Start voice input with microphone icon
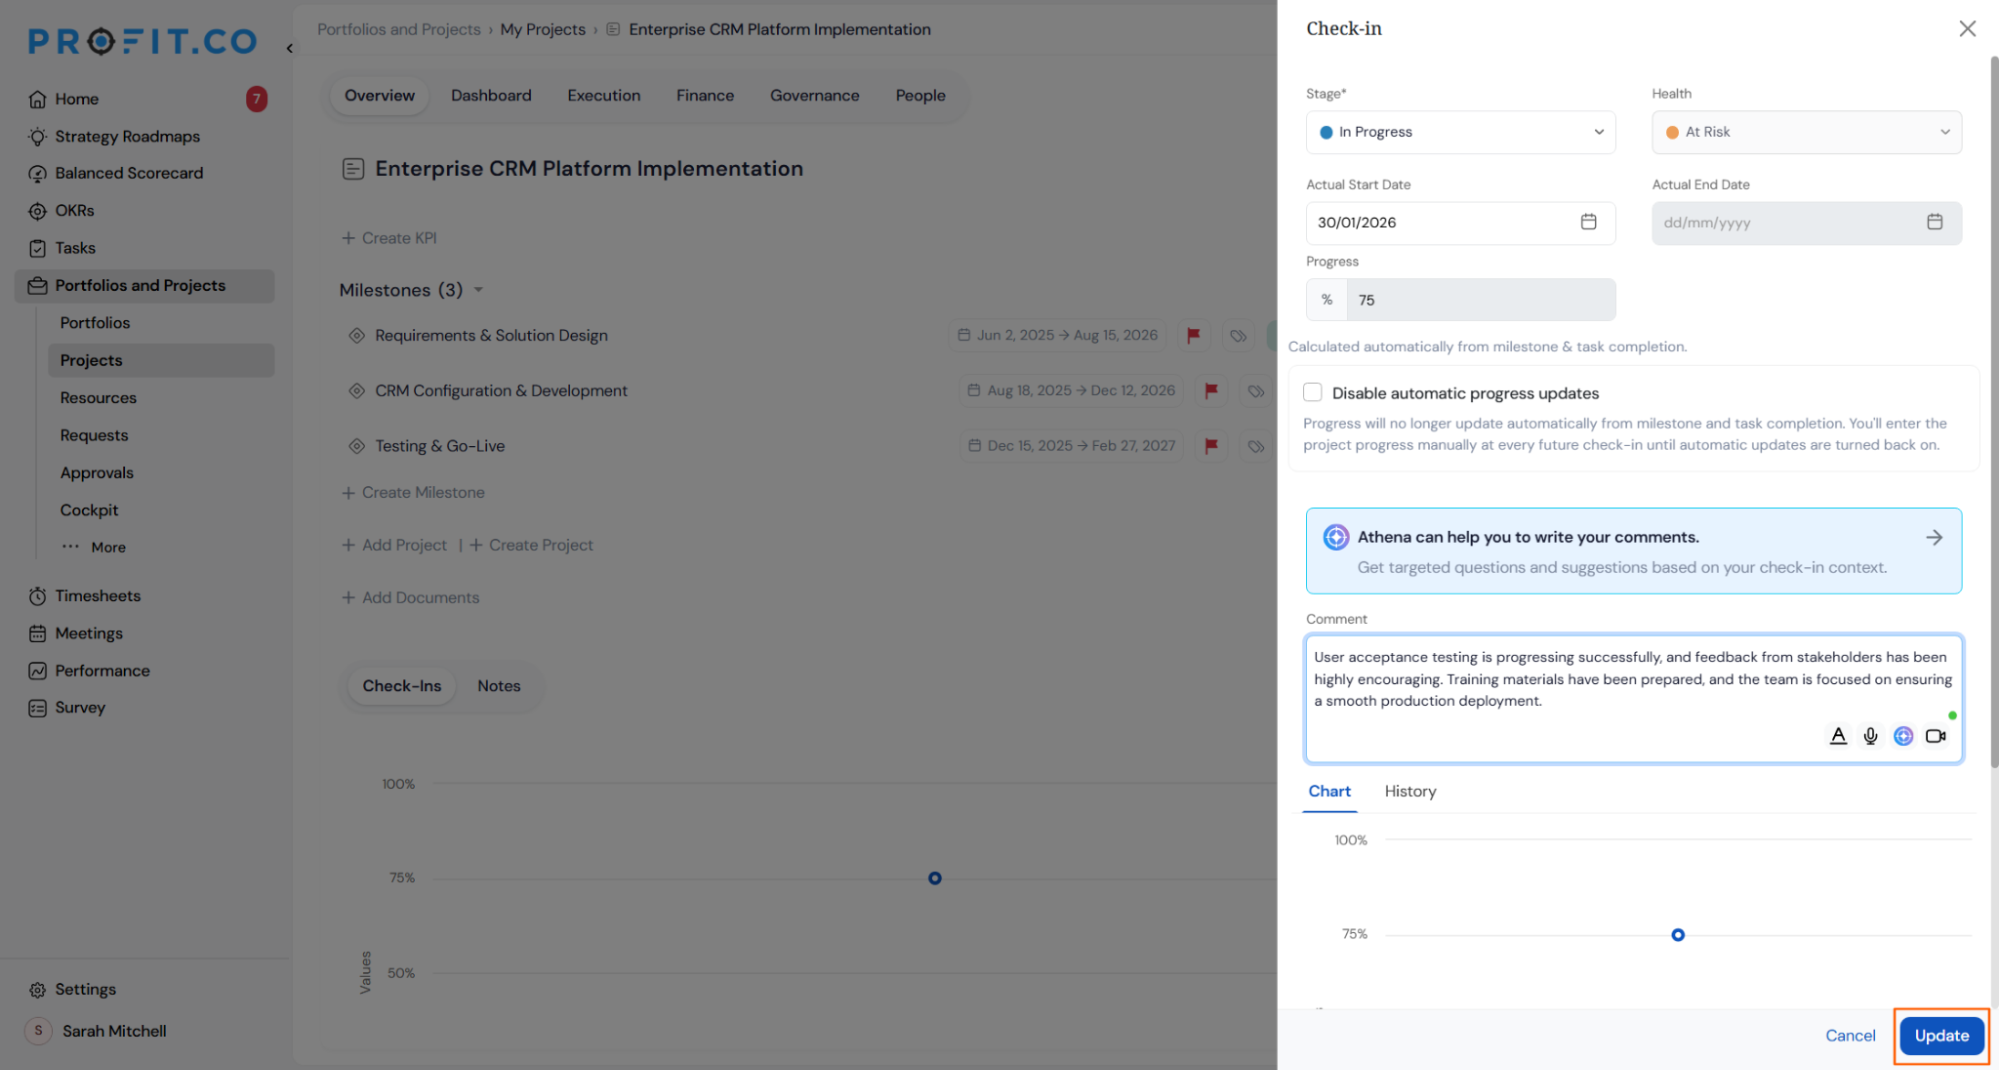The image size is (1999, 1070). tap(1870, 736)
